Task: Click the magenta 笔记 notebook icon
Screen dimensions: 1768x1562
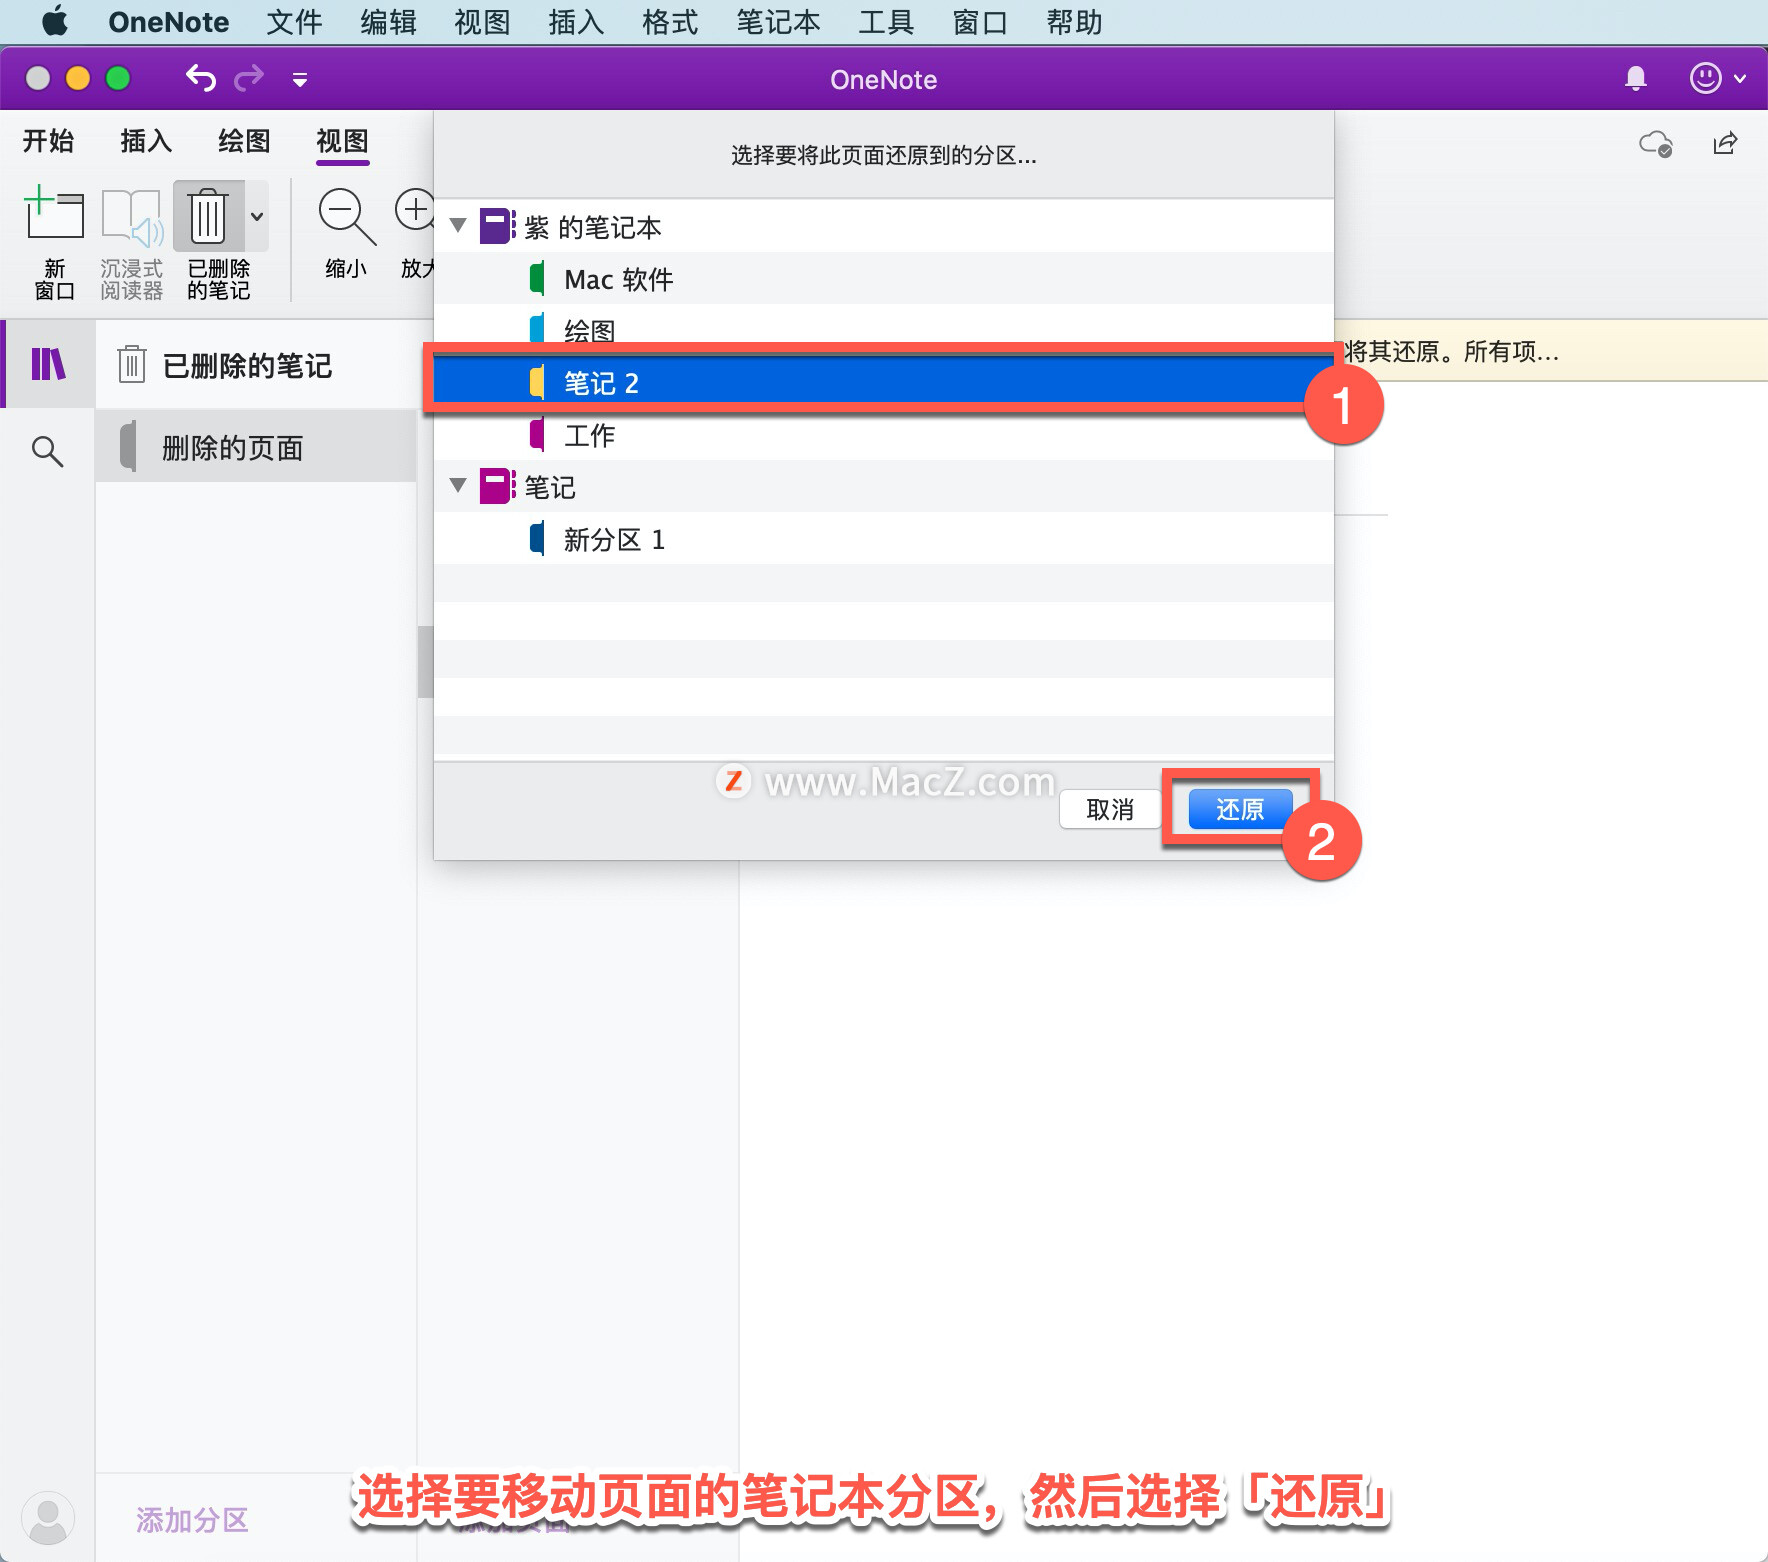Action: [497, 486]
